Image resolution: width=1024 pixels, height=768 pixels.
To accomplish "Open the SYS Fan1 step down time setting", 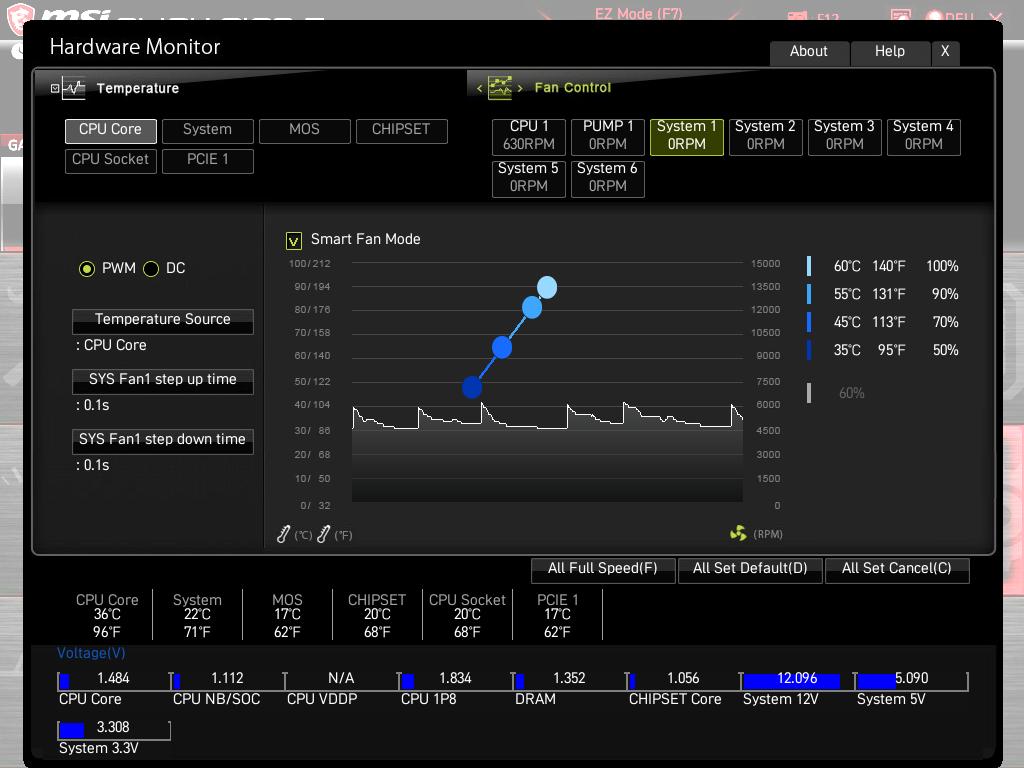I will pos(163,441).
